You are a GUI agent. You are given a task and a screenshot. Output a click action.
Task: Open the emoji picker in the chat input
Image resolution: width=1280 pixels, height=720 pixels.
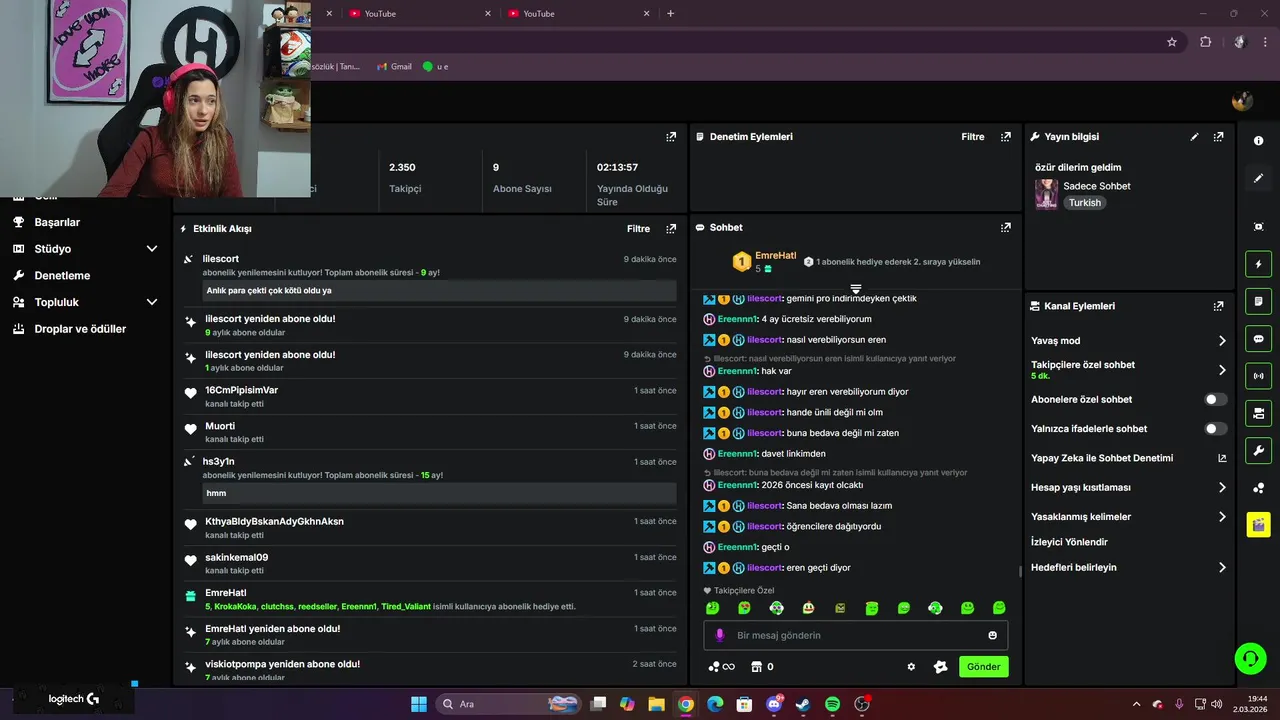click(x=992, y=635)
